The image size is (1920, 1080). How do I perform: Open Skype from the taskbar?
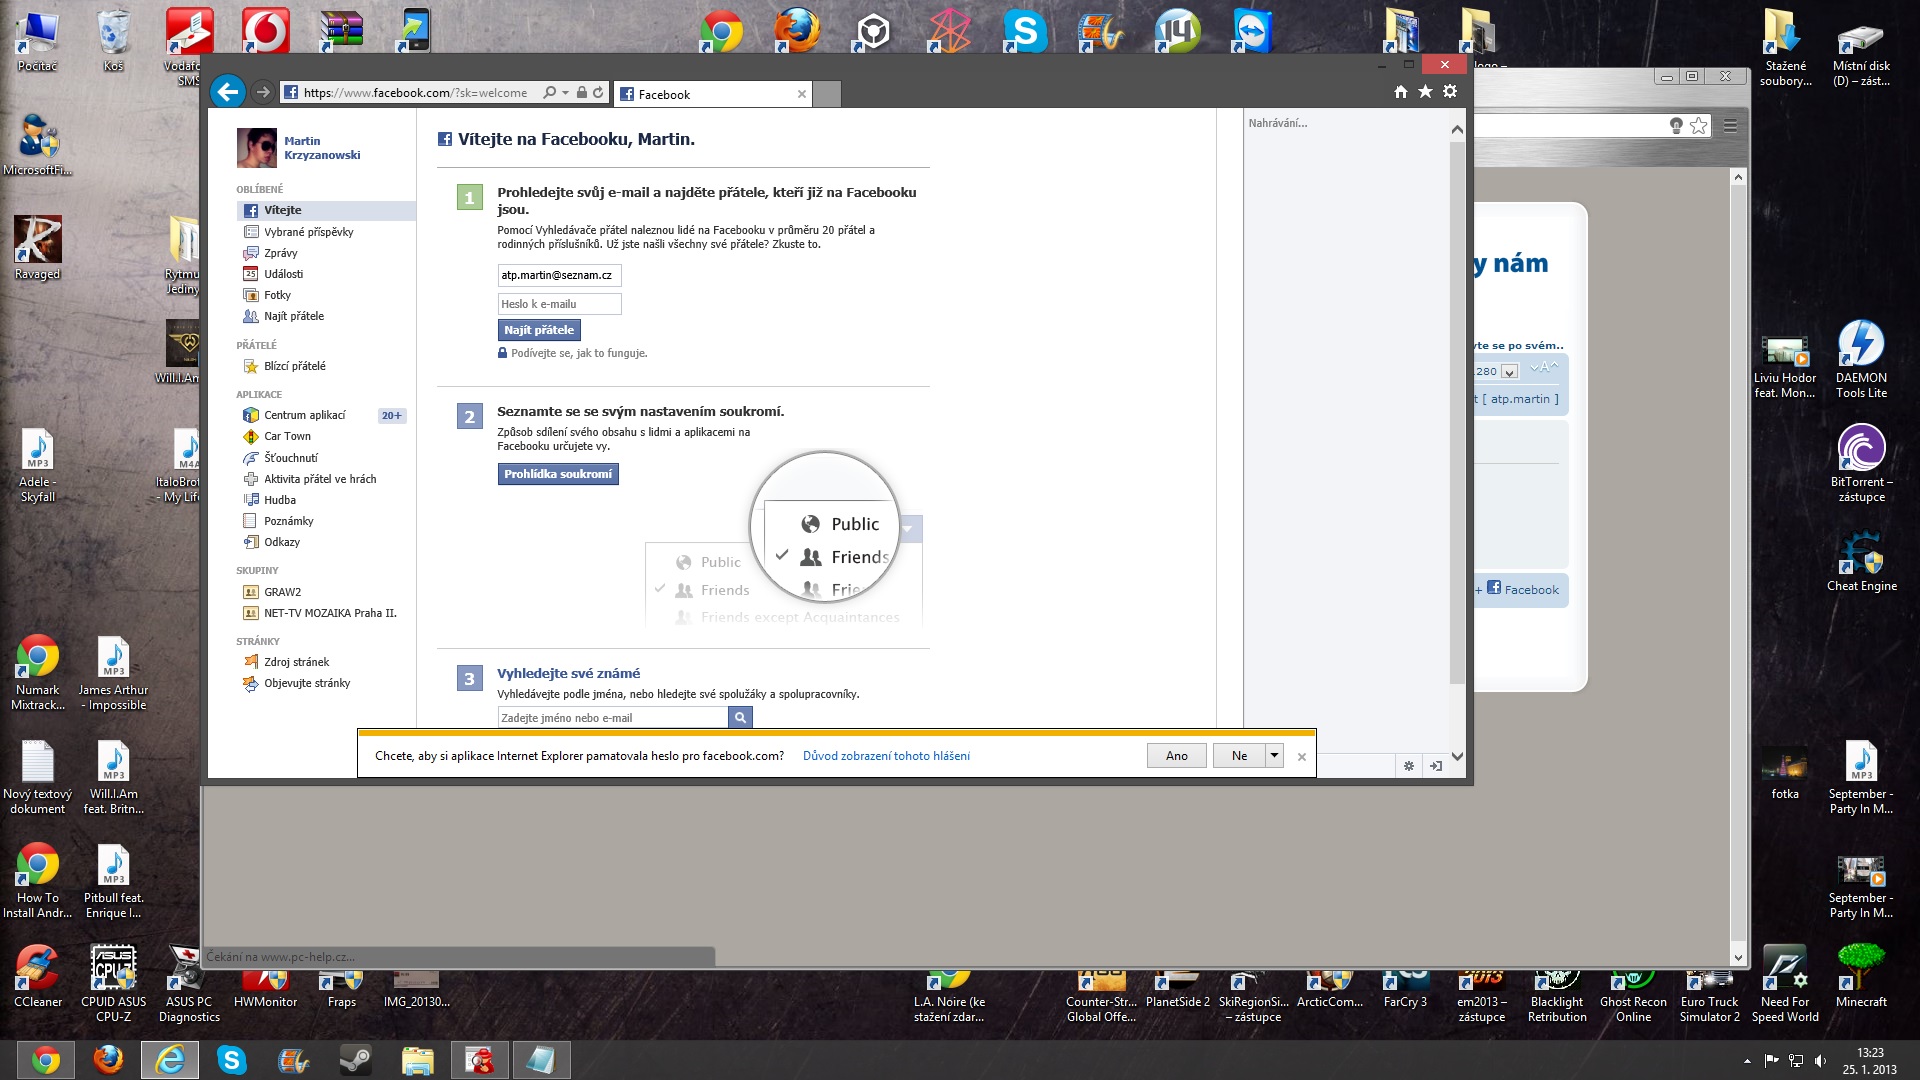pyautogui.click(x=232, y=1060)
